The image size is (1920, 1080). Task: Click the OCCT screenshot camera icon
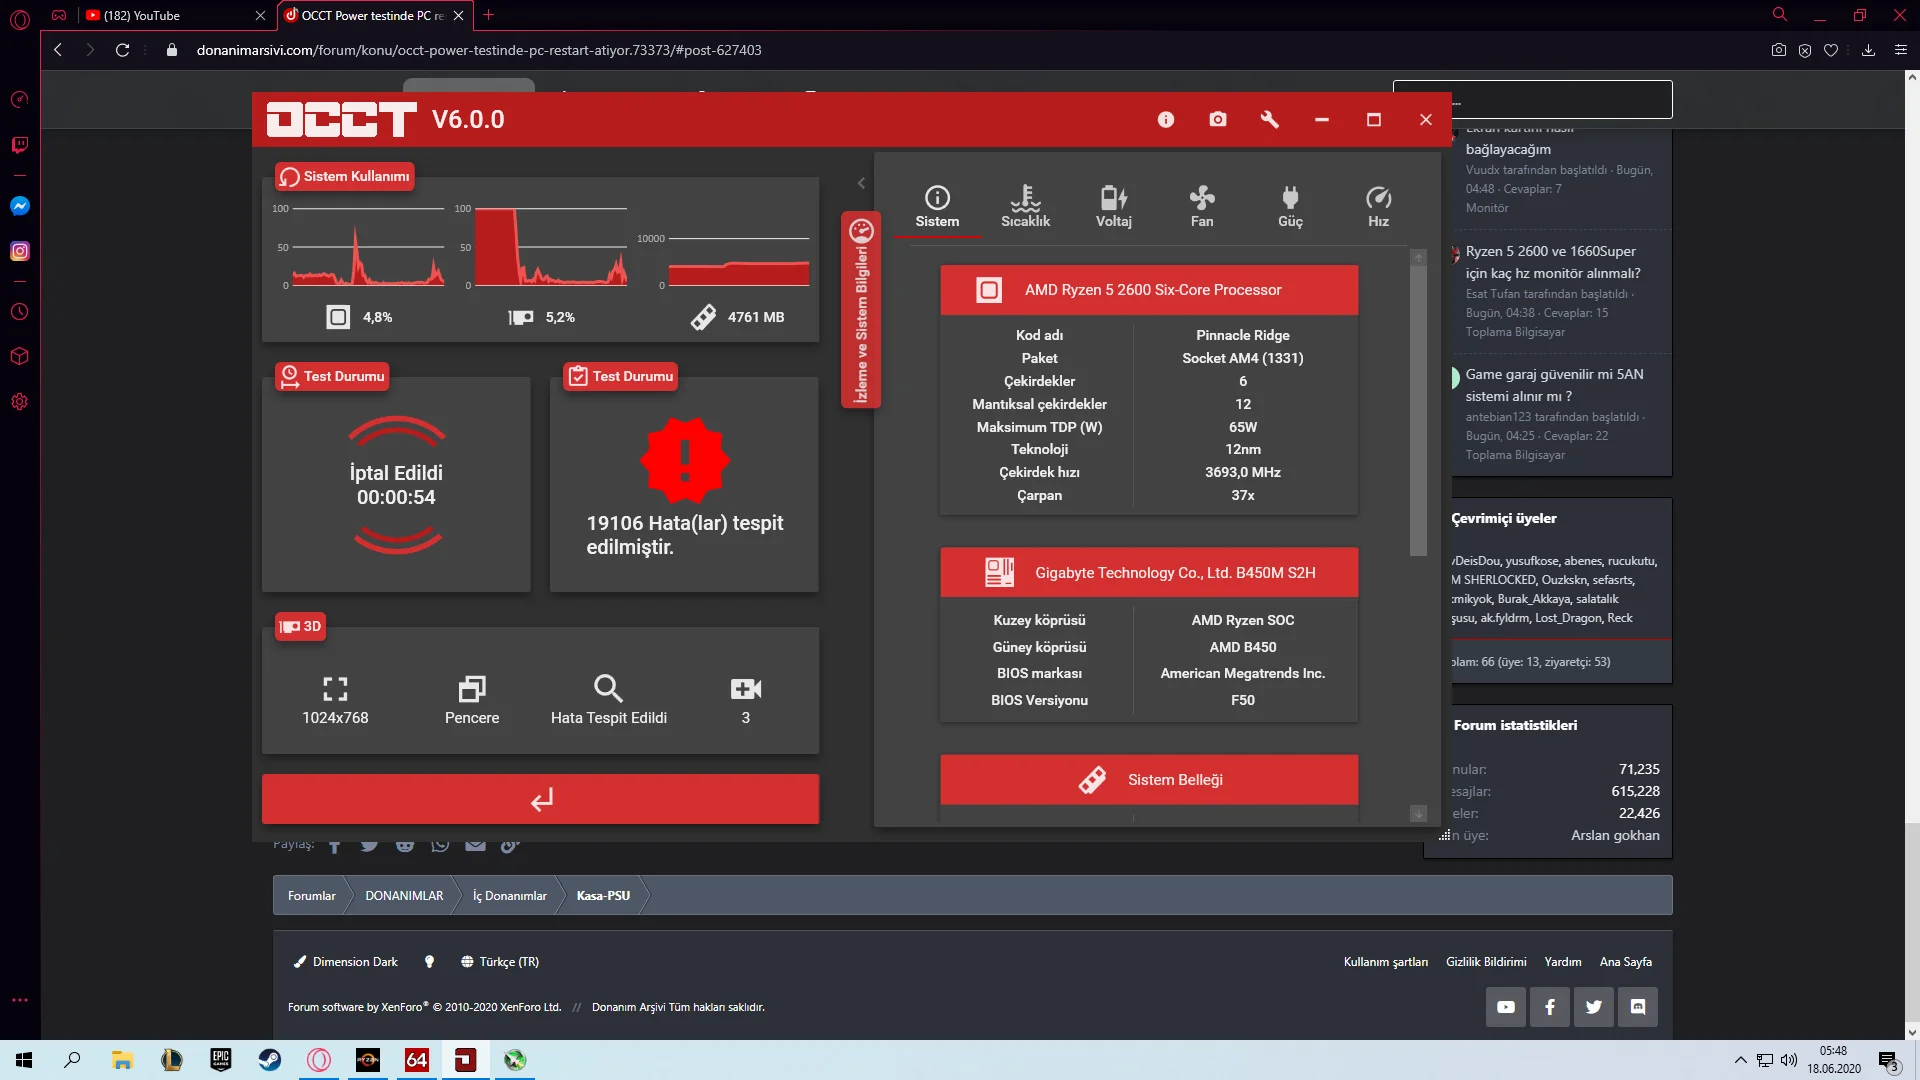click(1217, 120)
